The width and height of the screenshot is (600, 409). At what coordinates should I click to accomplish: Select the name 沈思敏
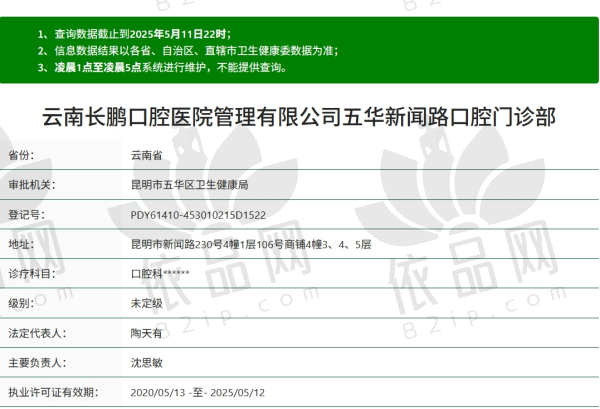click(x=147, y=363)
